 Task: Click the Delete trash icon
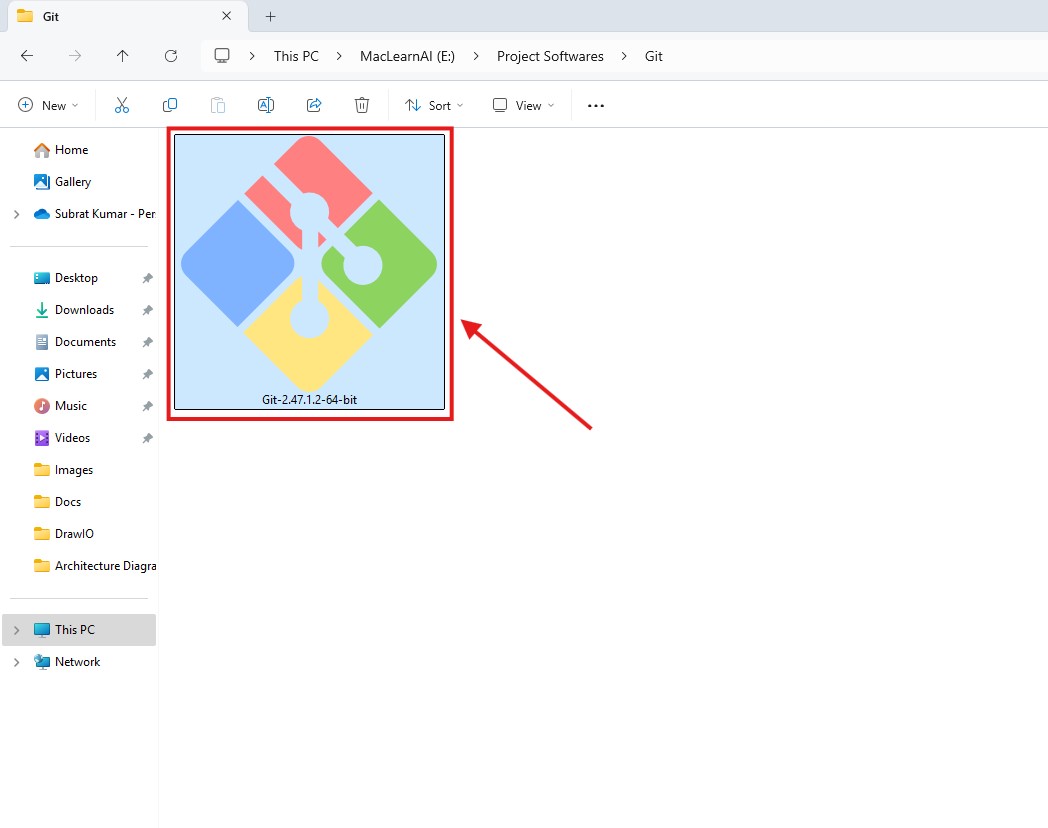pyautogui.click(x=362, y=105)
